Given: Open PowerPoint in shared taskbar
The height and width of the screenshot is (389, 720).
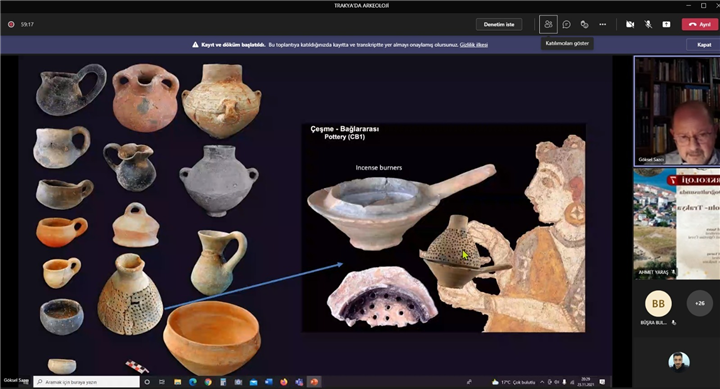Looking at the screenshot, I should [314, 382].
